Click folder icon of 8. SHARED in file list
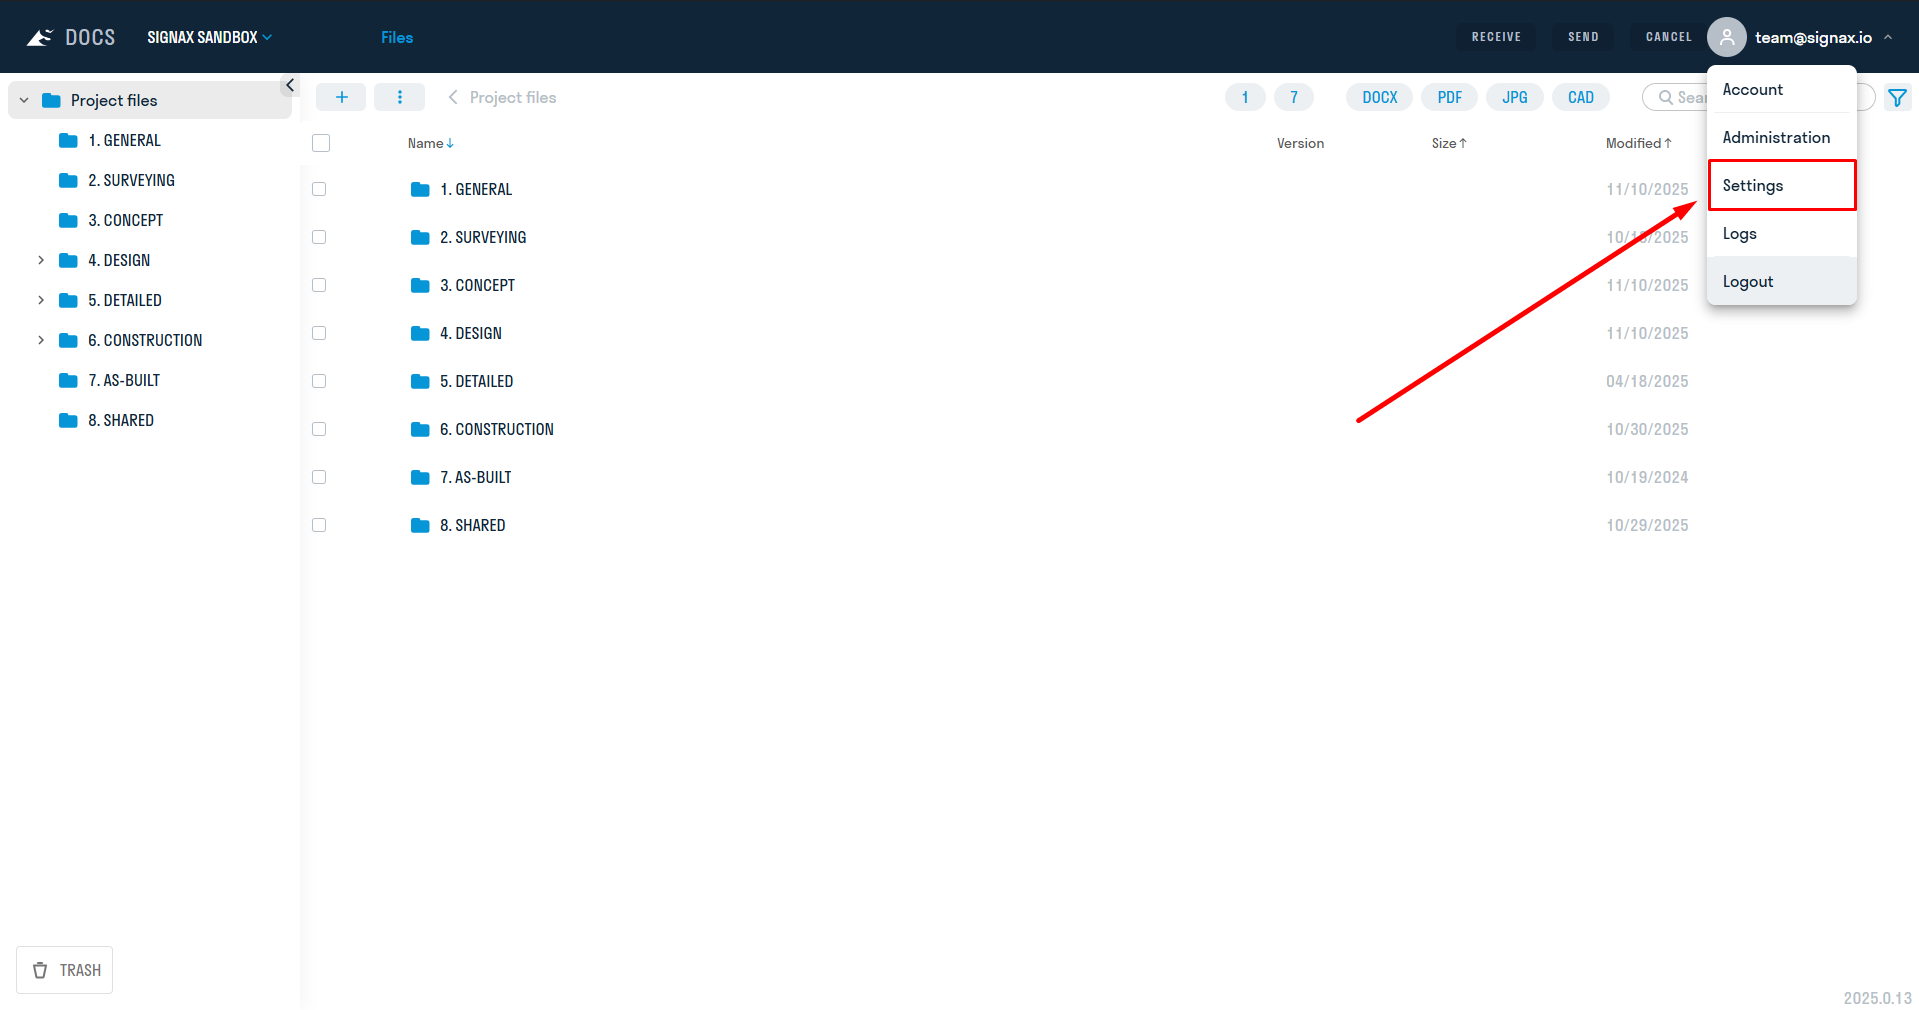 click(420, 525)
